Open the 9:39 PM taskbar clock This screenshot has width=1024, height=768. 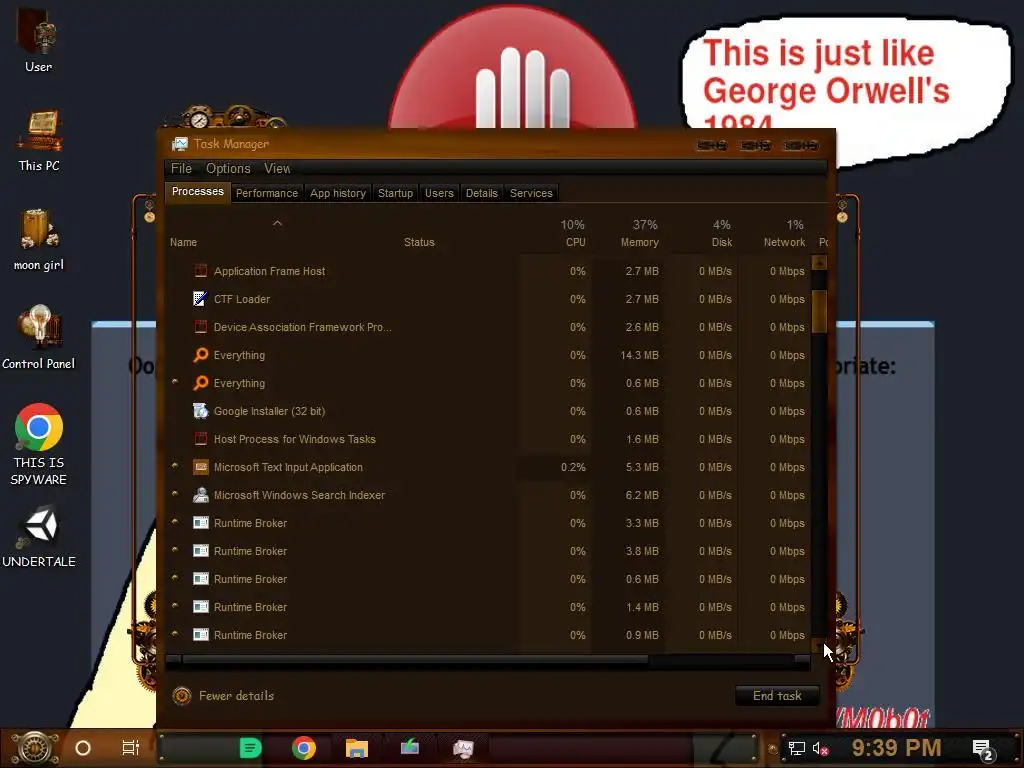896,748
